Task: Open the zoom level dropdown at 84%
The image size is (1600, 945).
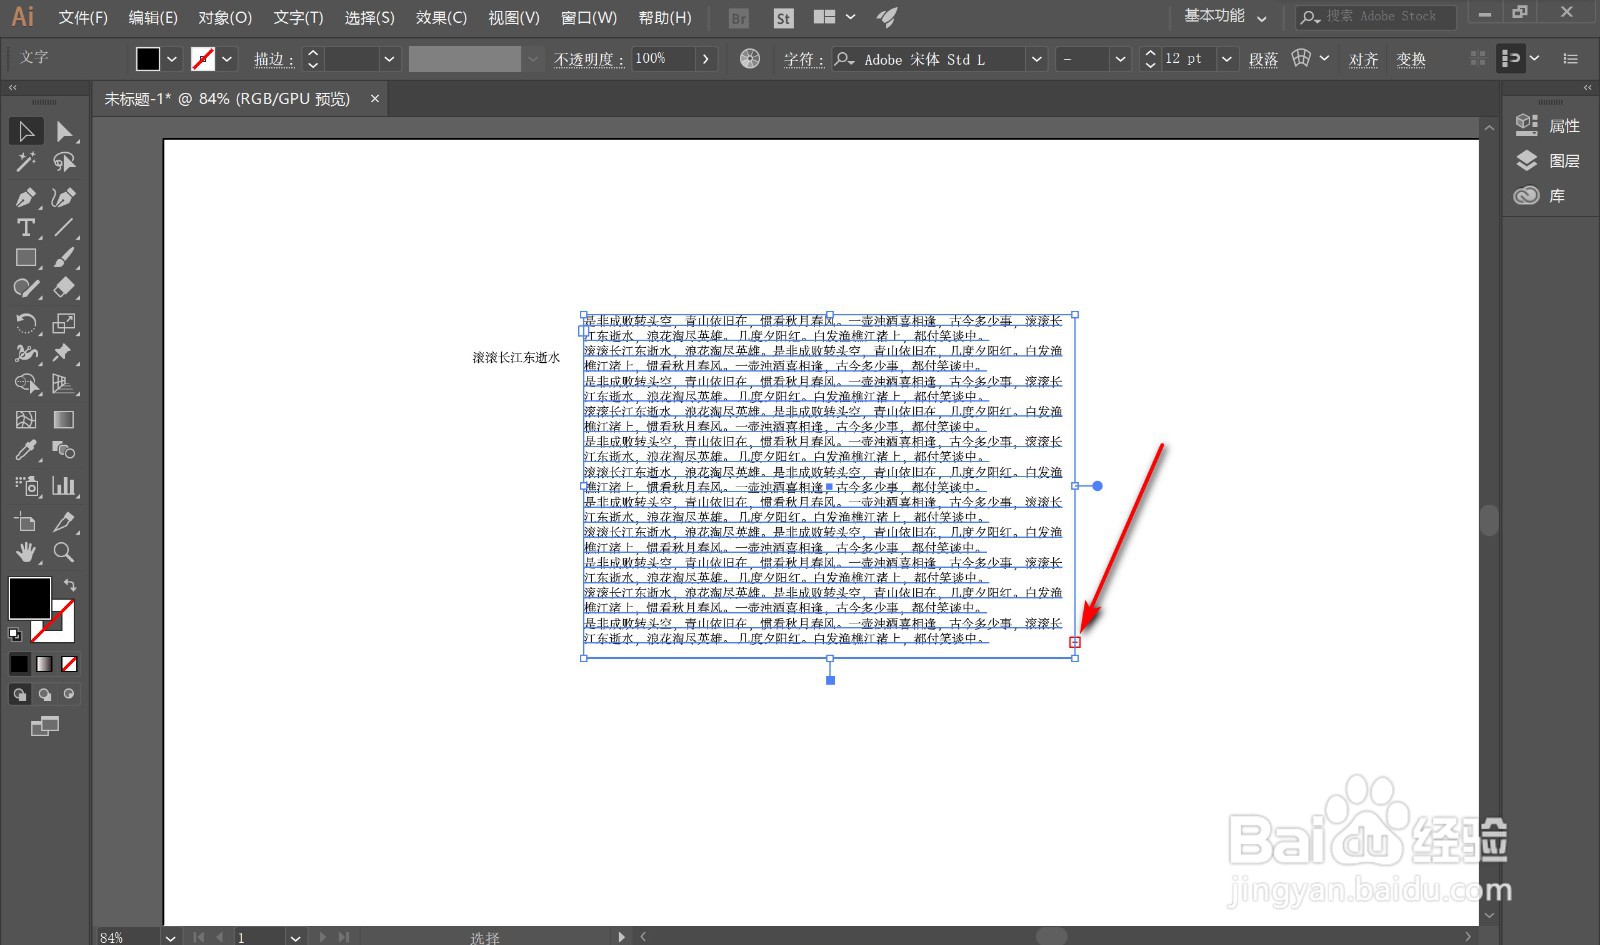Action: pyautogui.click(x=170, y=937)
